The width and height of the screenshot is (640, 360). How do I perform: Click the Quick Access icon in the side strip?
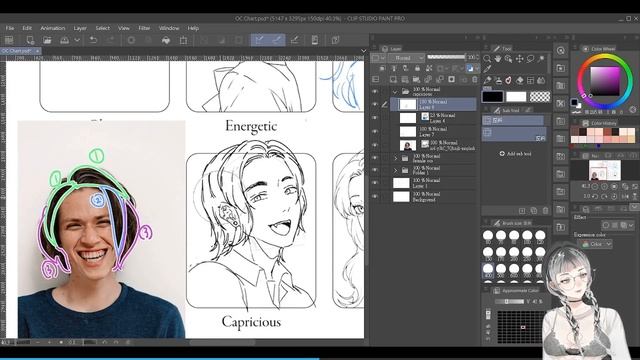pos(561,51)
